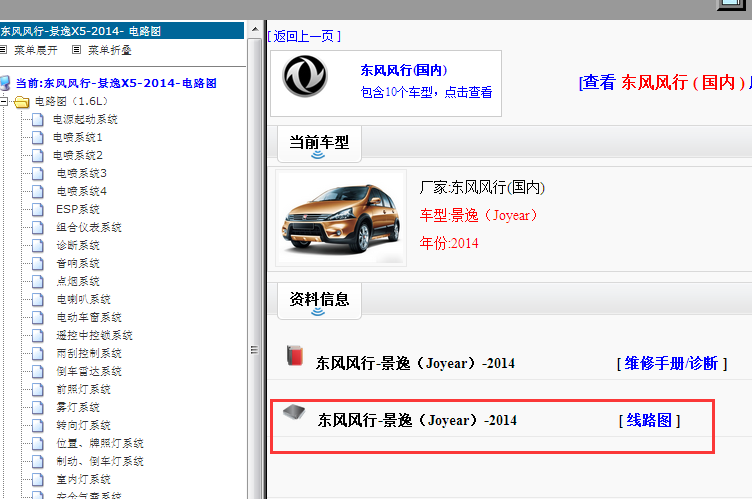This screenshot has height=499, width=752.
Task: Open the 遥控中控锁系统 entry
Action: [x=94, y=335]
